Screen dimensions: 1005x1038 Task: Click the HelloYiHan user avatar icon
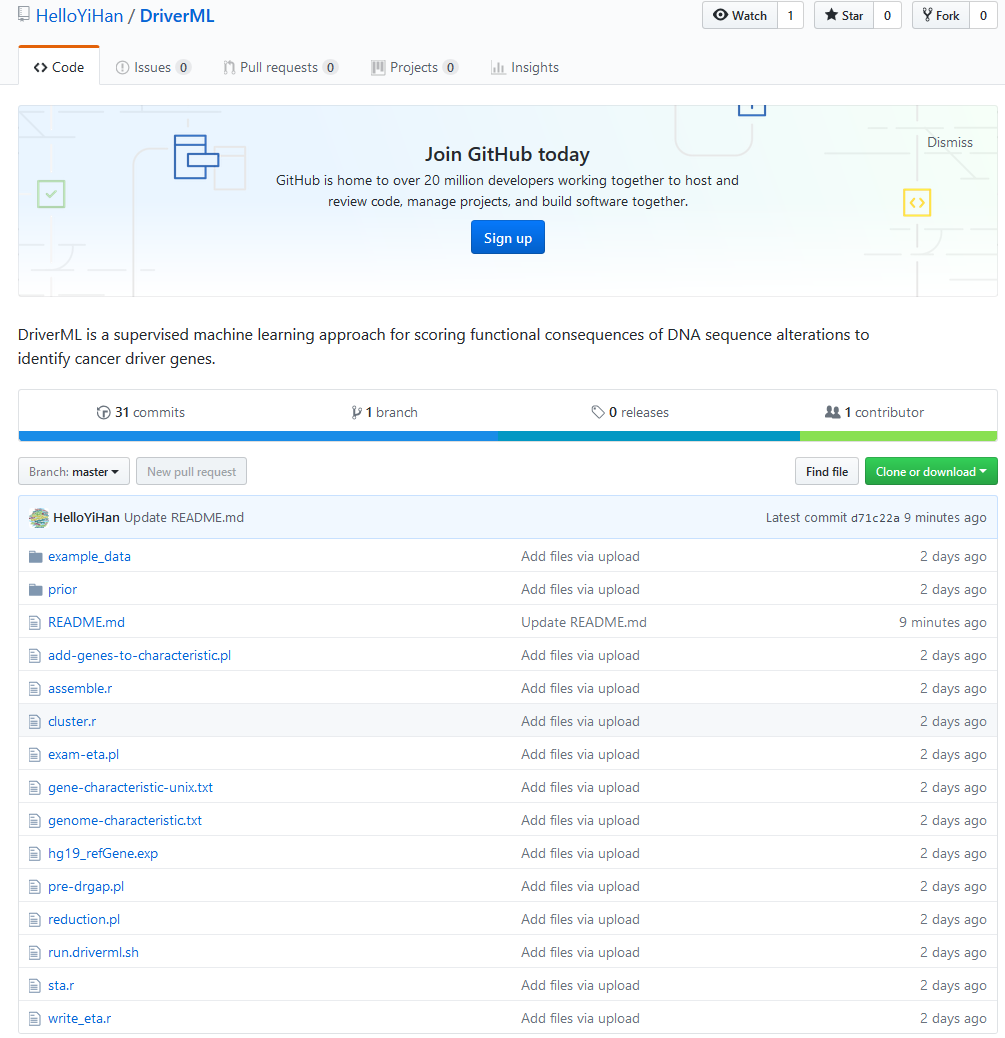[39, 518]
